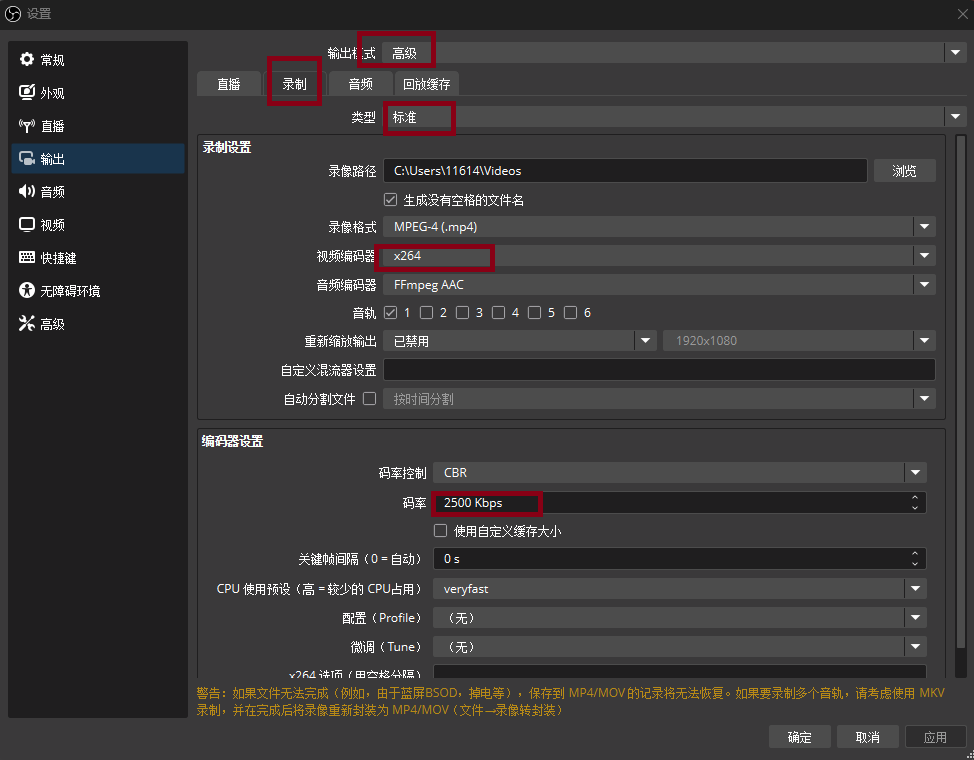Enable audio track 4 checkbox

tap(498, 312)
